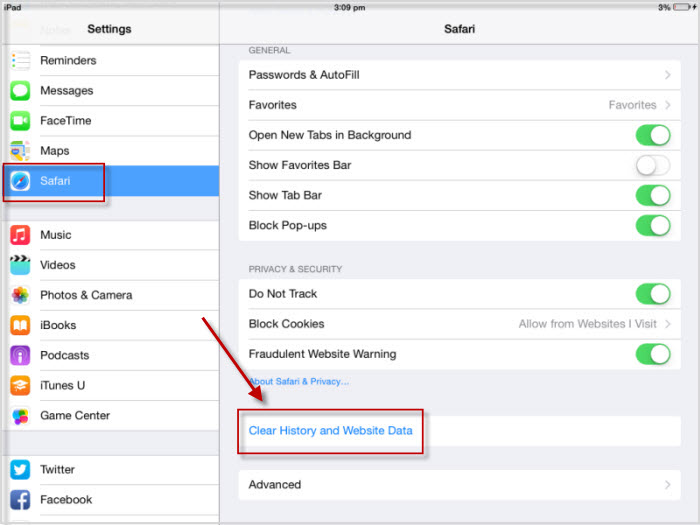Tap 'Allow from Websites I Visit' value
Image resolution: width=700 pixels, height=525 pixels.
588,324
